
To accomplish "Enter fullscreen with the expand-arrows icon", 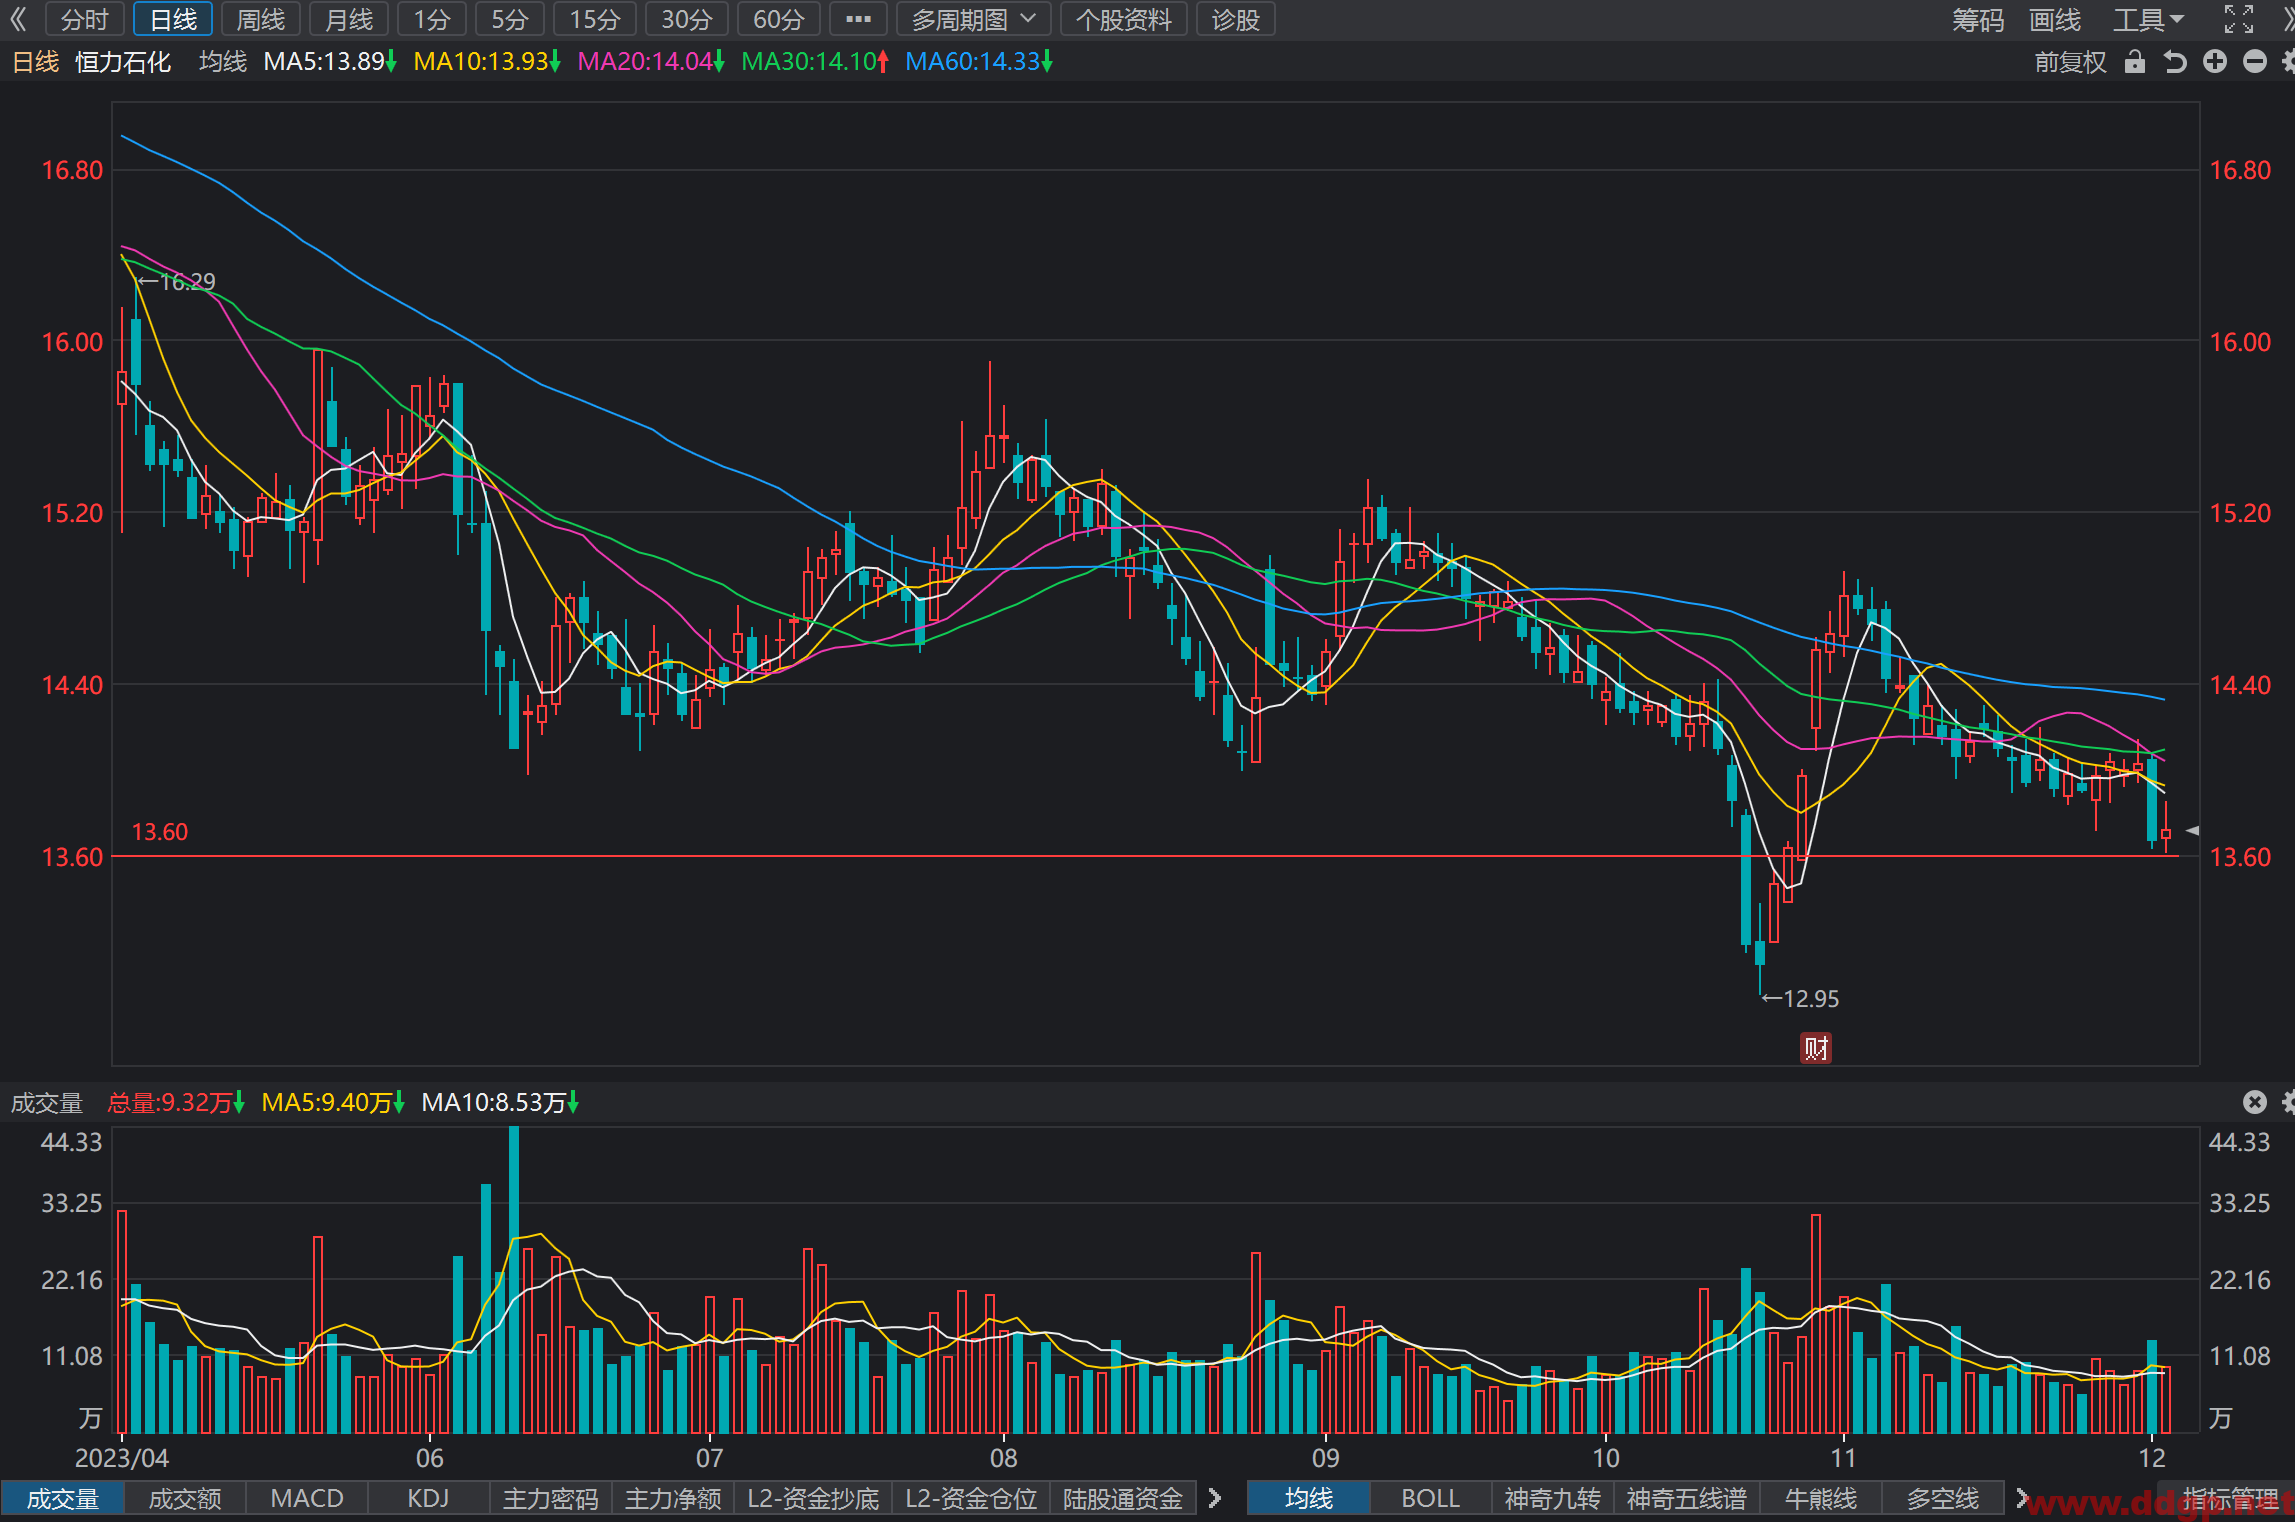I will [2238, 19].
